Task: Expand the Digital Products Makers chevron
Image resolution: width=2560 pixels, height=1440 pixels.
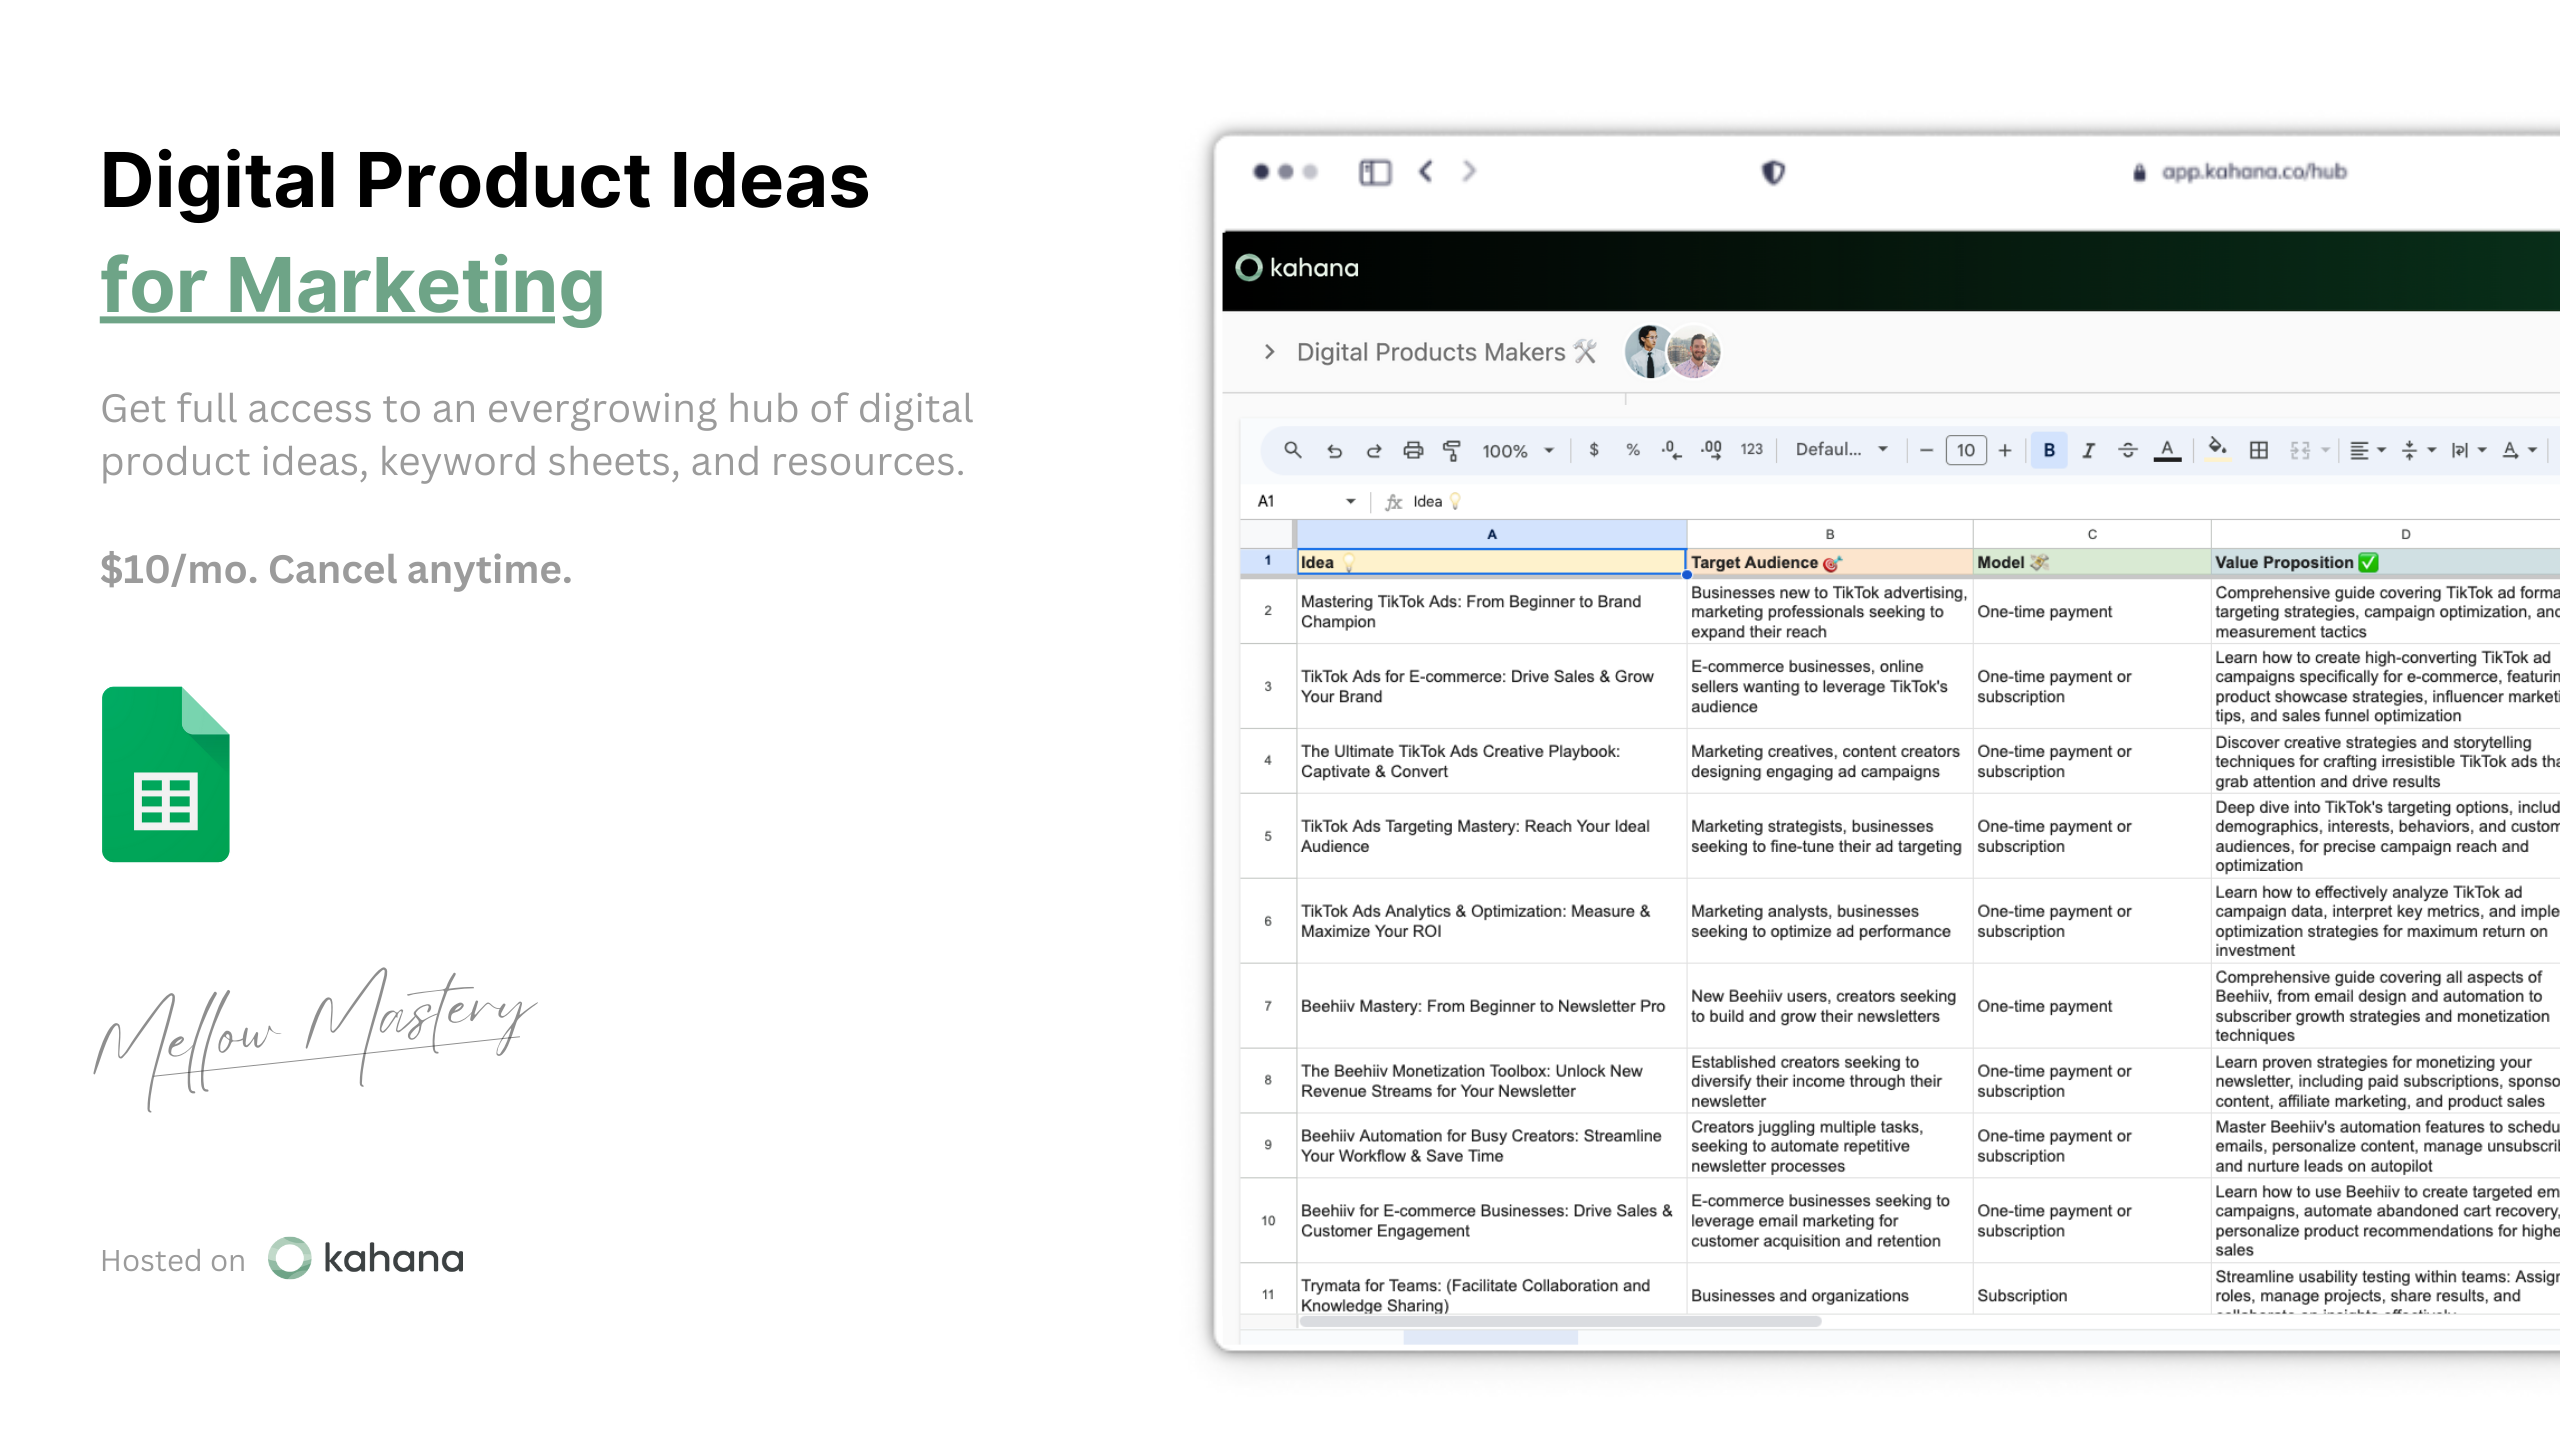Action: [x=1269, y=352]
